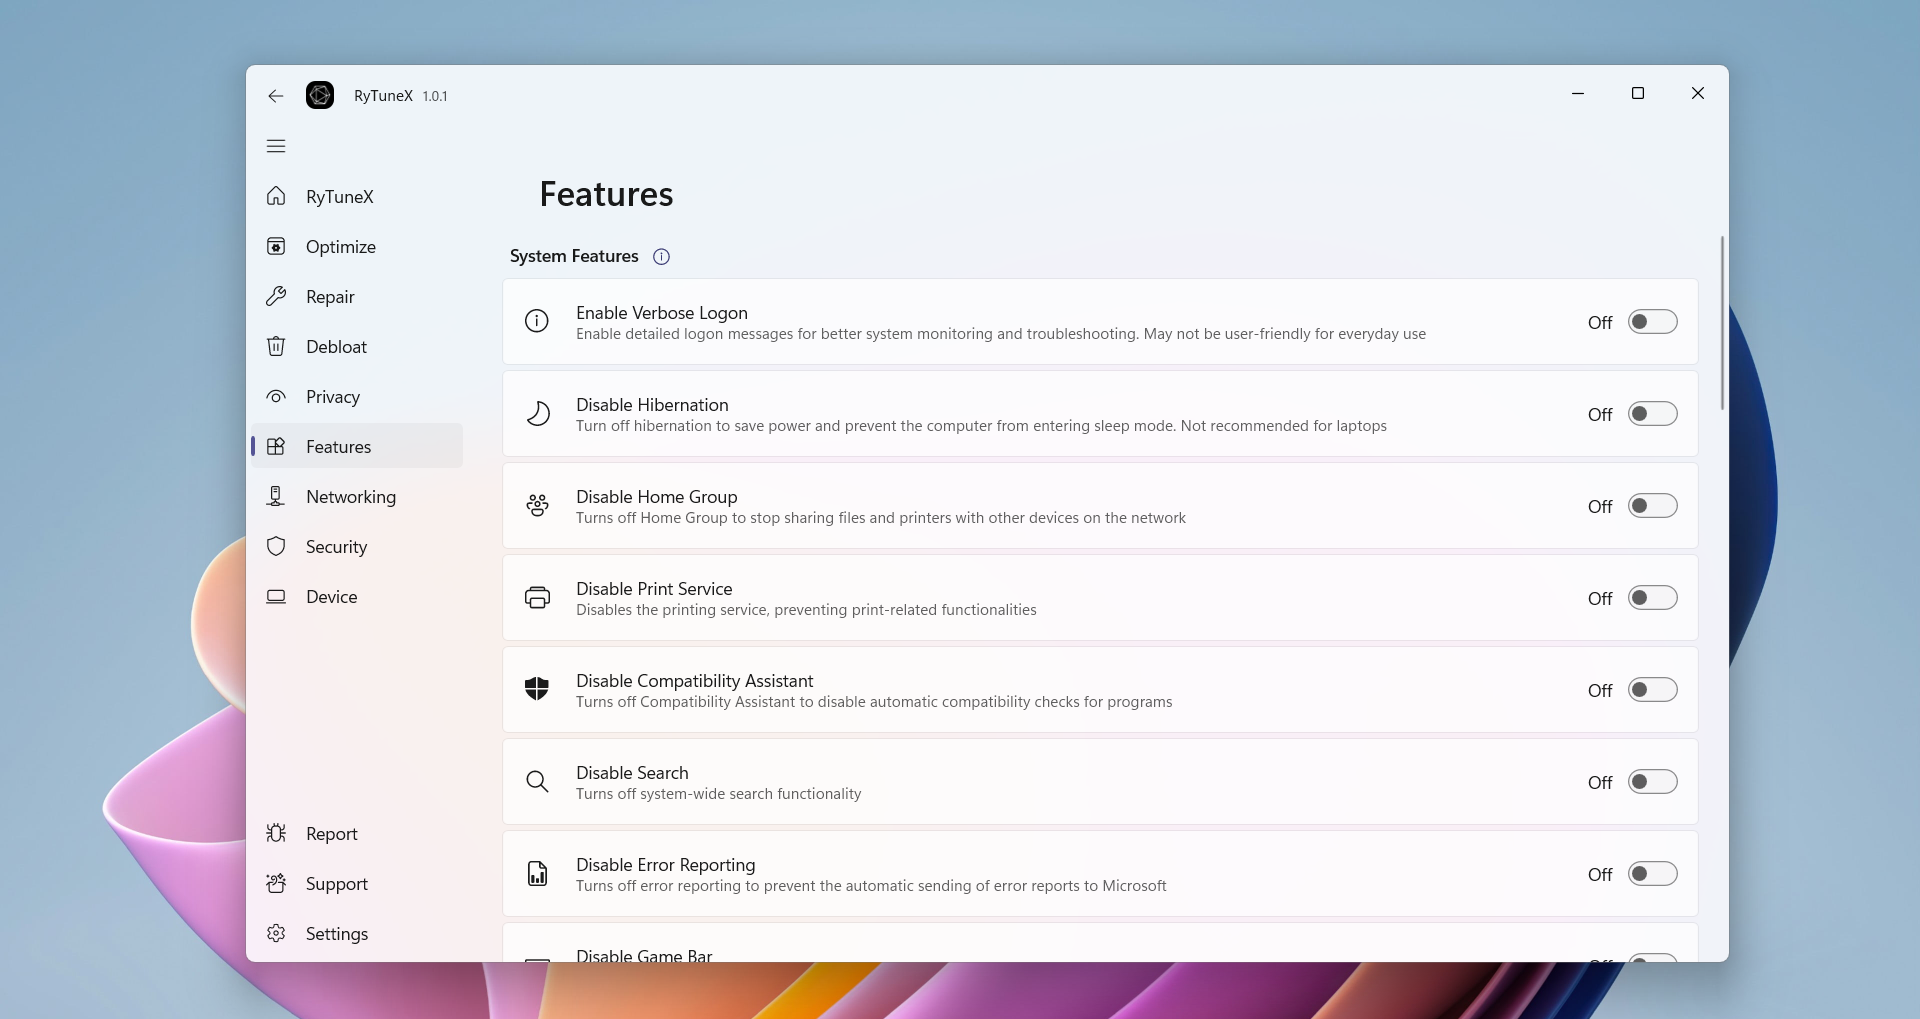The height and width of the screenshot is (1019, 1920).
Task: Open the Repair page
Action: coord(330,297)
